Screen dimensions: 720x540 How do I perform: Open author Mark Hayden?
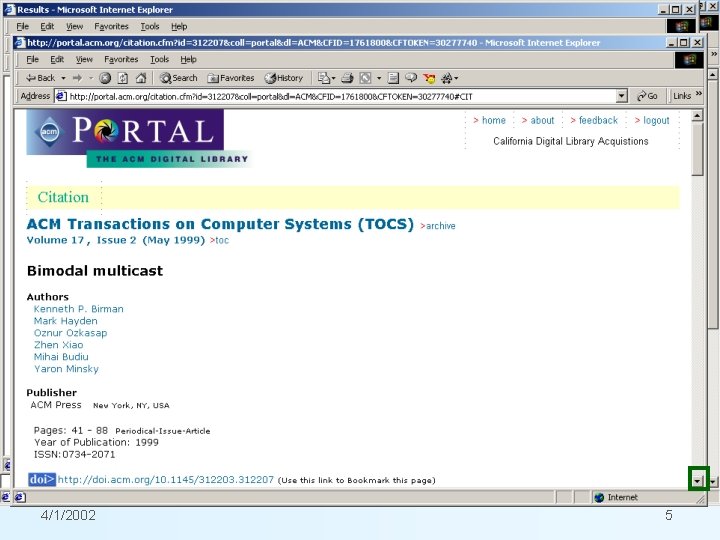66,321
